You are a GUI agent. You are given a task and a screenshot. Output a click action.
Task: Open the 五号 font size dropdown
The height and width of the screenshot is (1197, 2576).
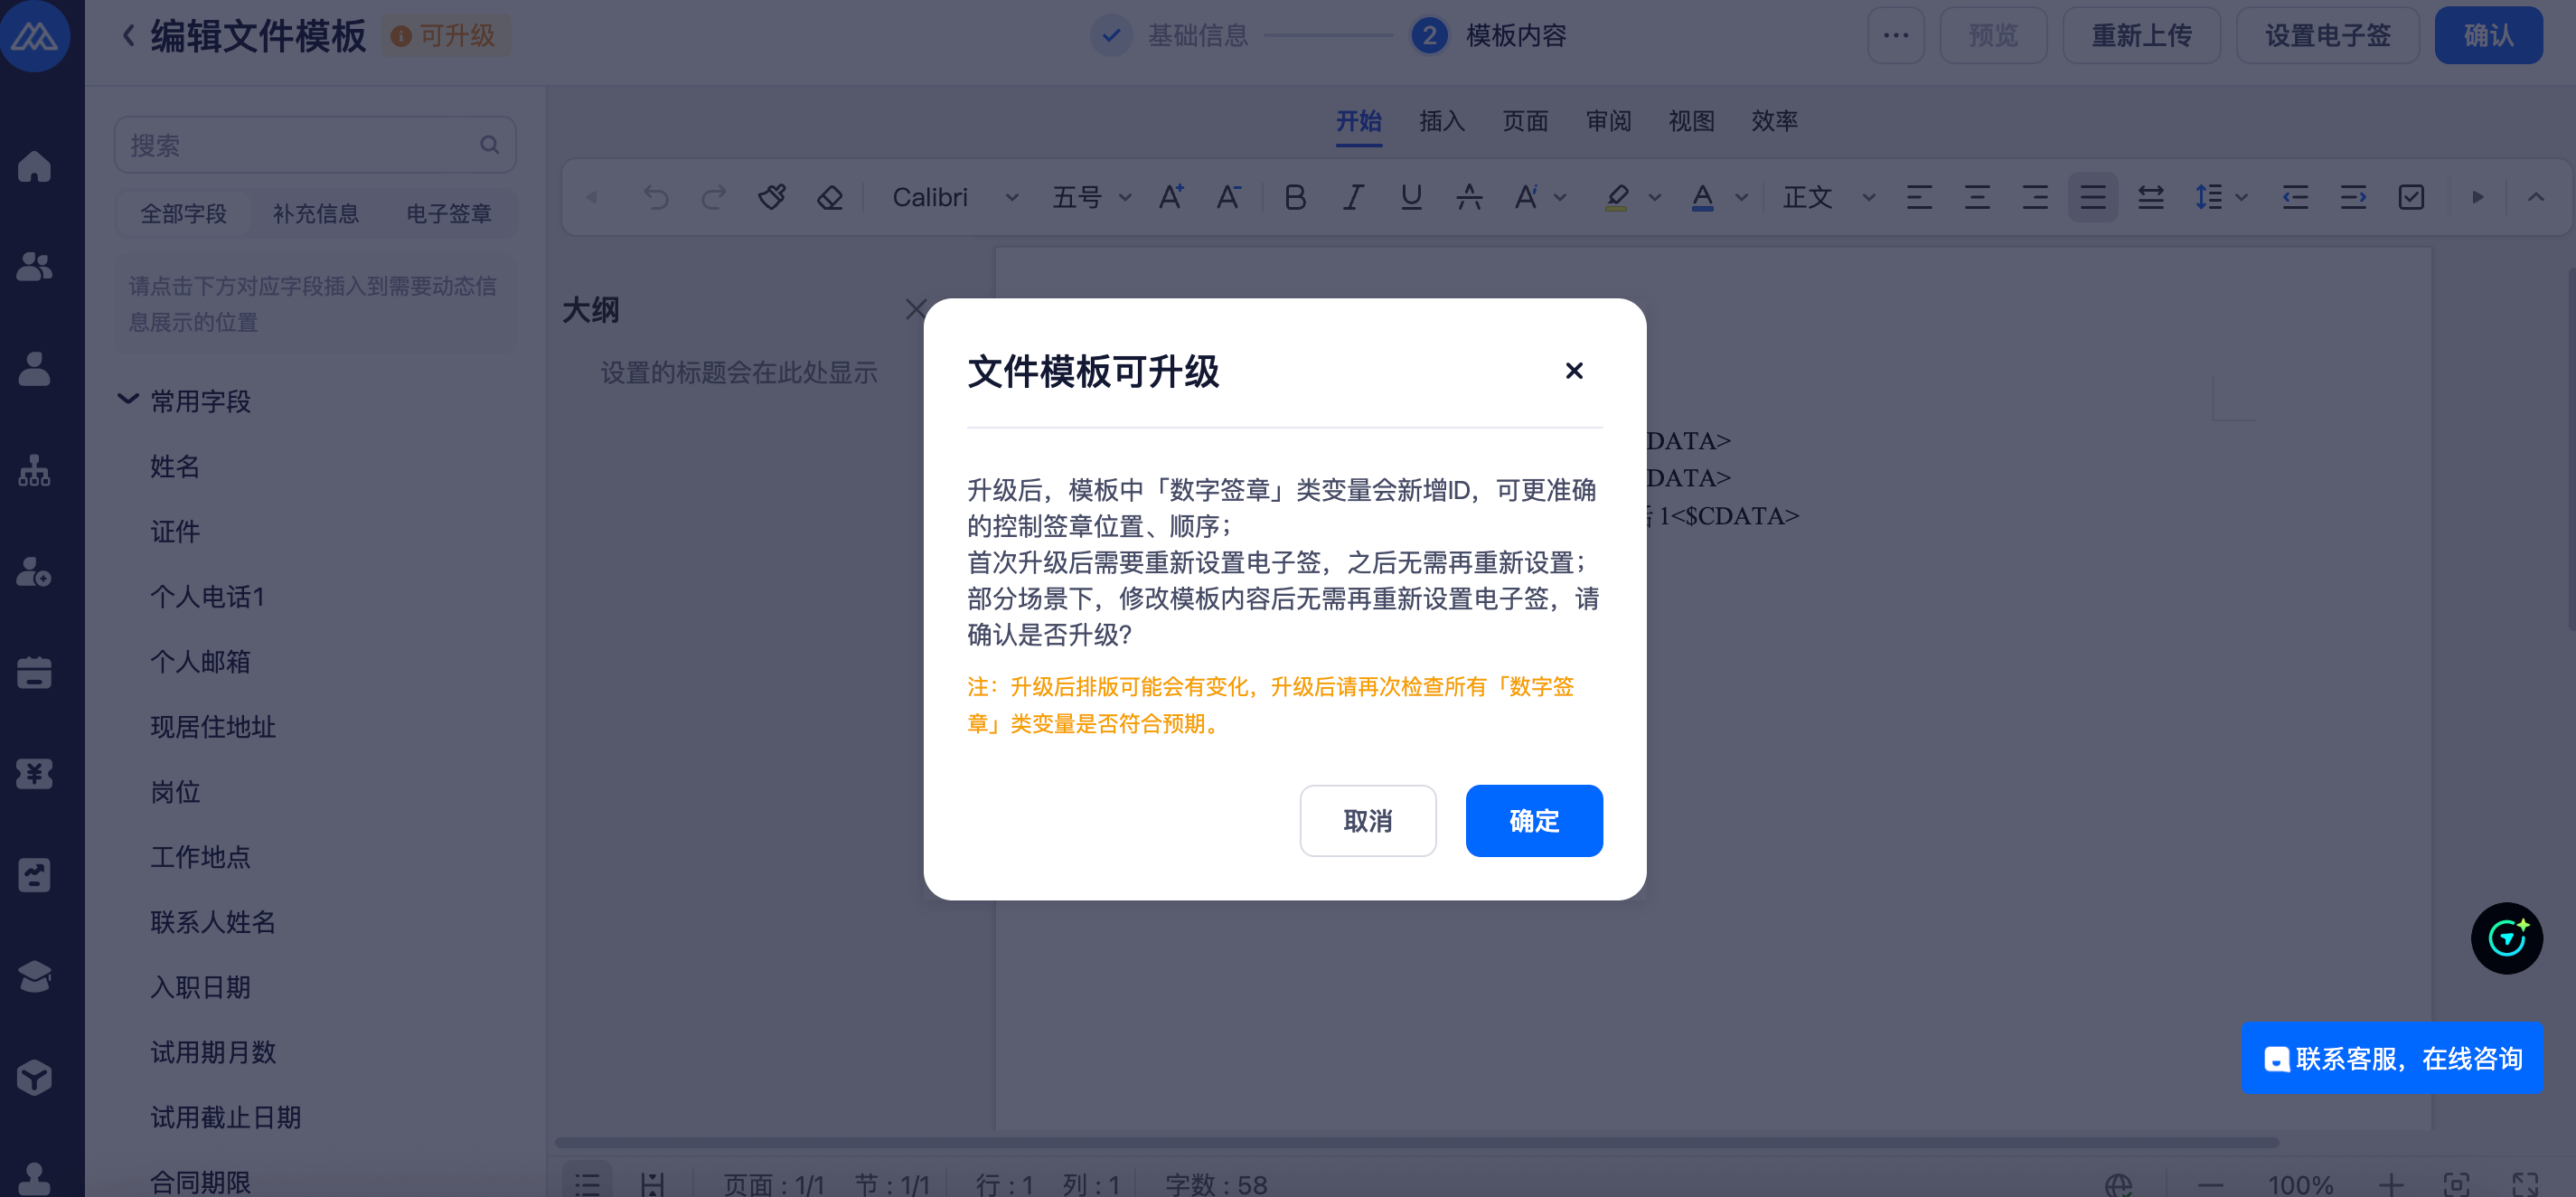pyautogui.click(x=1090, y=197)
